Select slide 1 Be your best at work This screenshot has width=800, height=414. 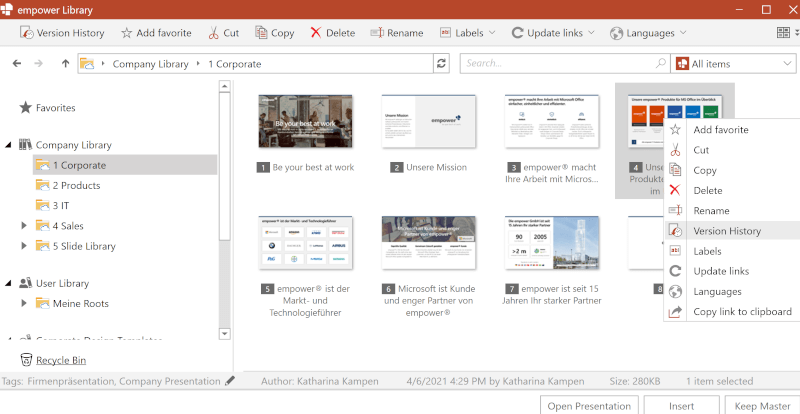[x=305, y=121]
